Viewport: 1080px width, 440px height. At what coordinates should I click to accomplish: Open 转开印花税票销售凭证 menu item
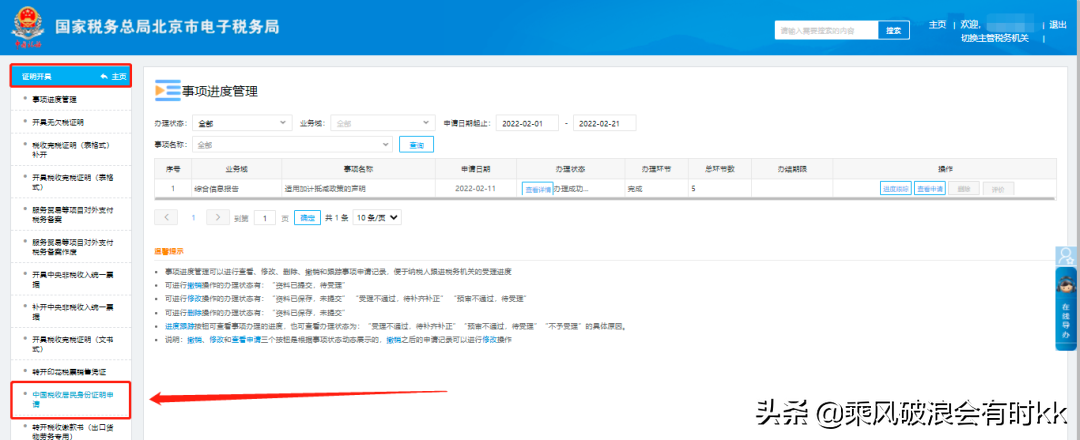click(68, 372)
